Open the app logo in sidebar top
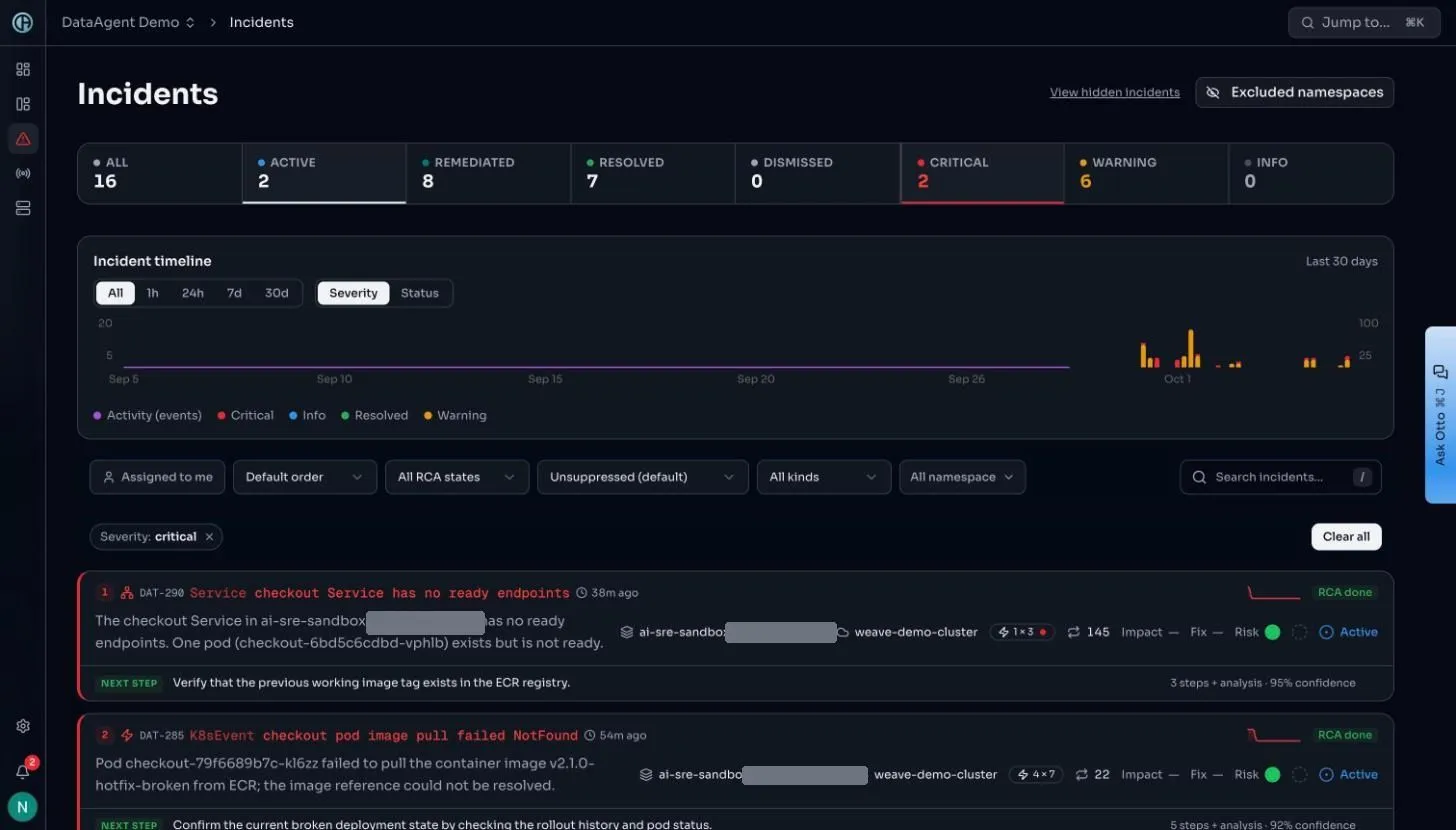1456x830 pixels. pos(22,22)
